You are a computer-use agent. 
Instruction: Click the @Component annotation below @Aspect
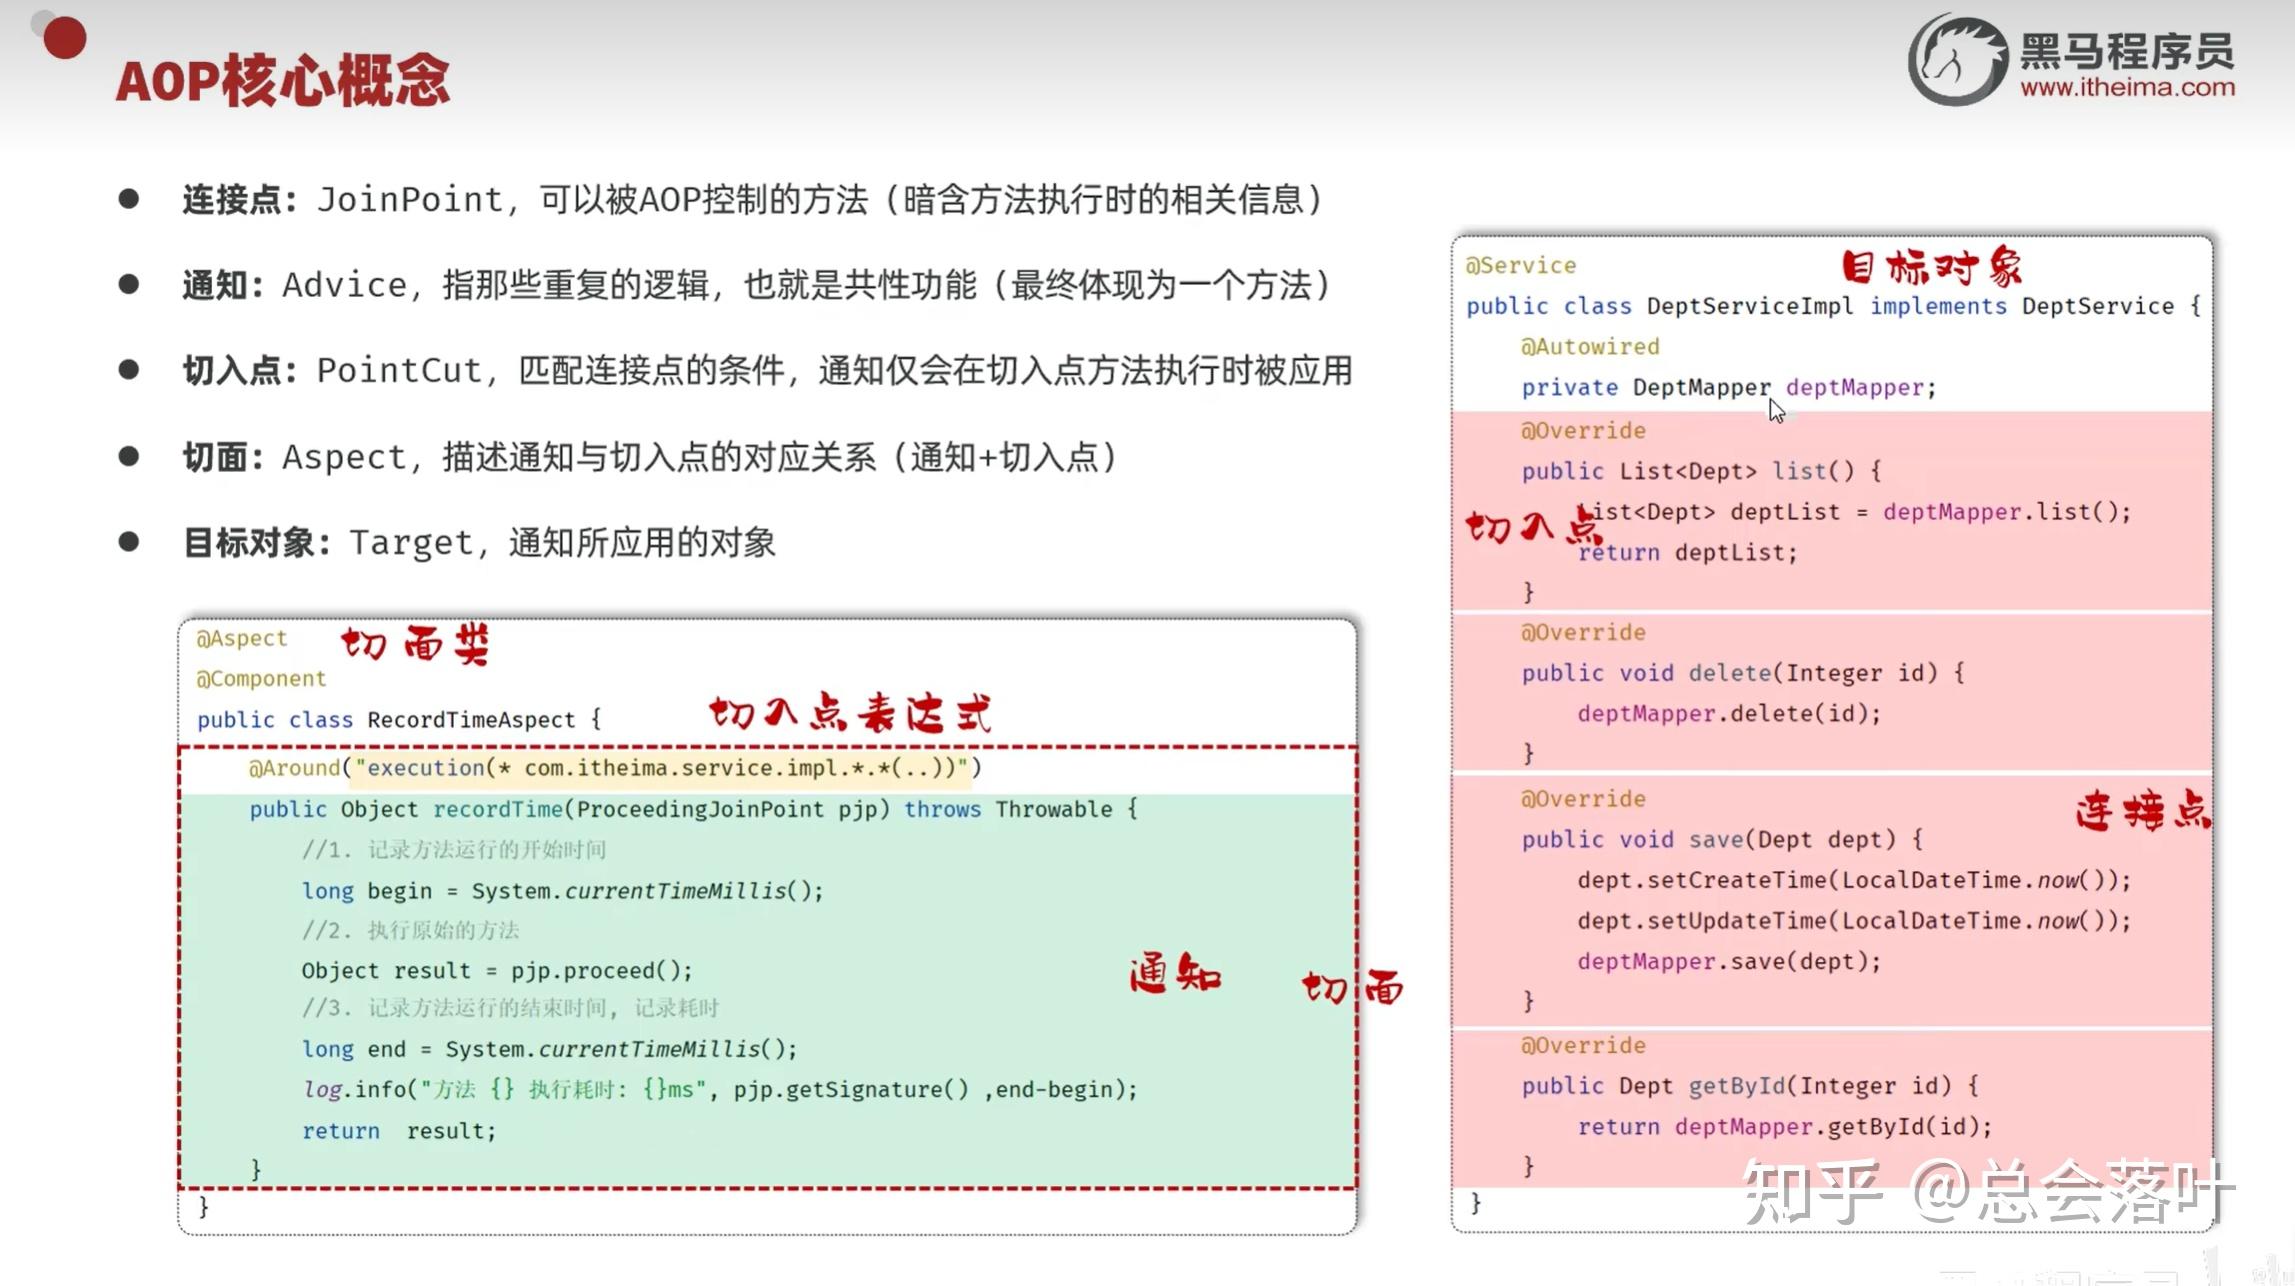click(261, 678)
